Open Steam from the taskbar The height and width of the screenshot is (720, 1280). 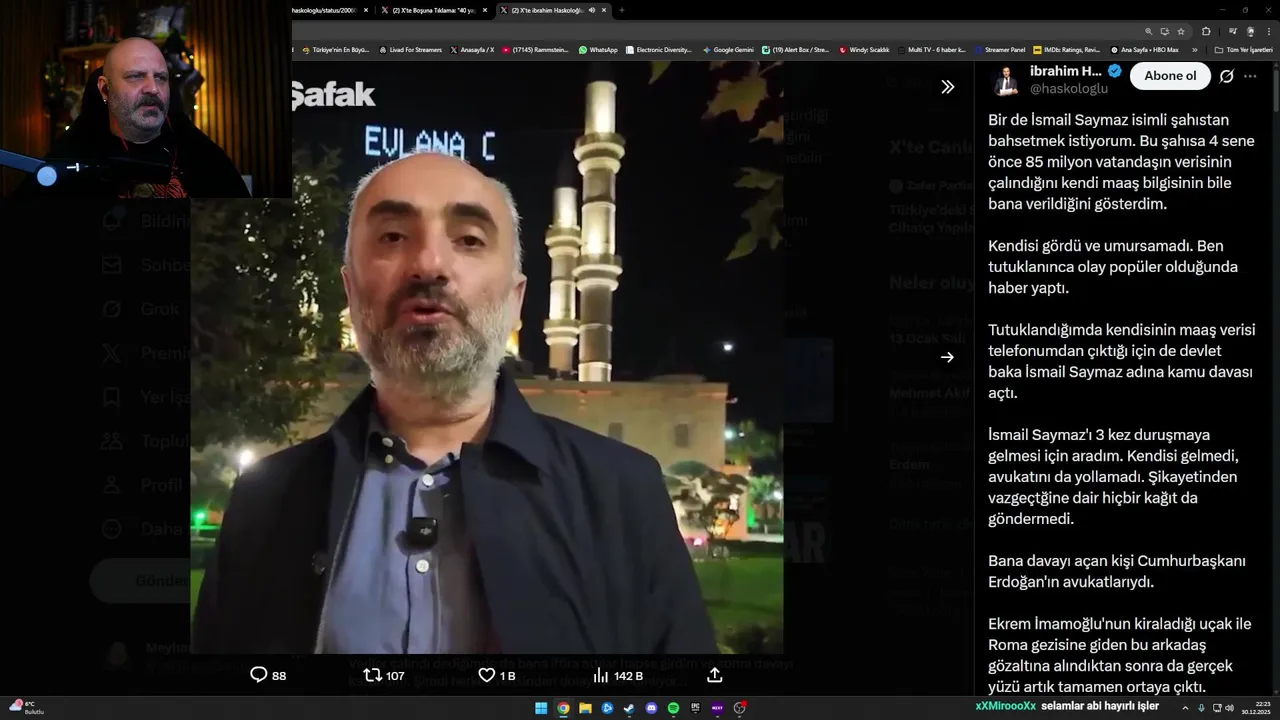click(629, 708)
